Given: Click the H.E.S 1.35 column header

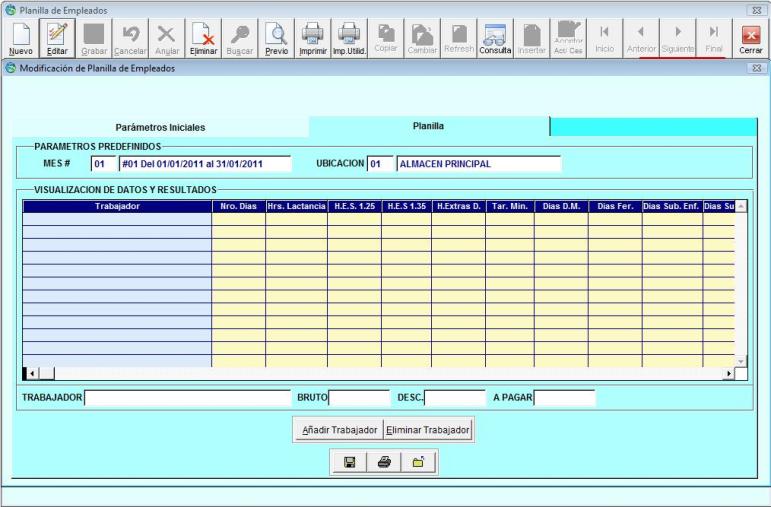Looking at the screenshot, I should click(407, 206).
